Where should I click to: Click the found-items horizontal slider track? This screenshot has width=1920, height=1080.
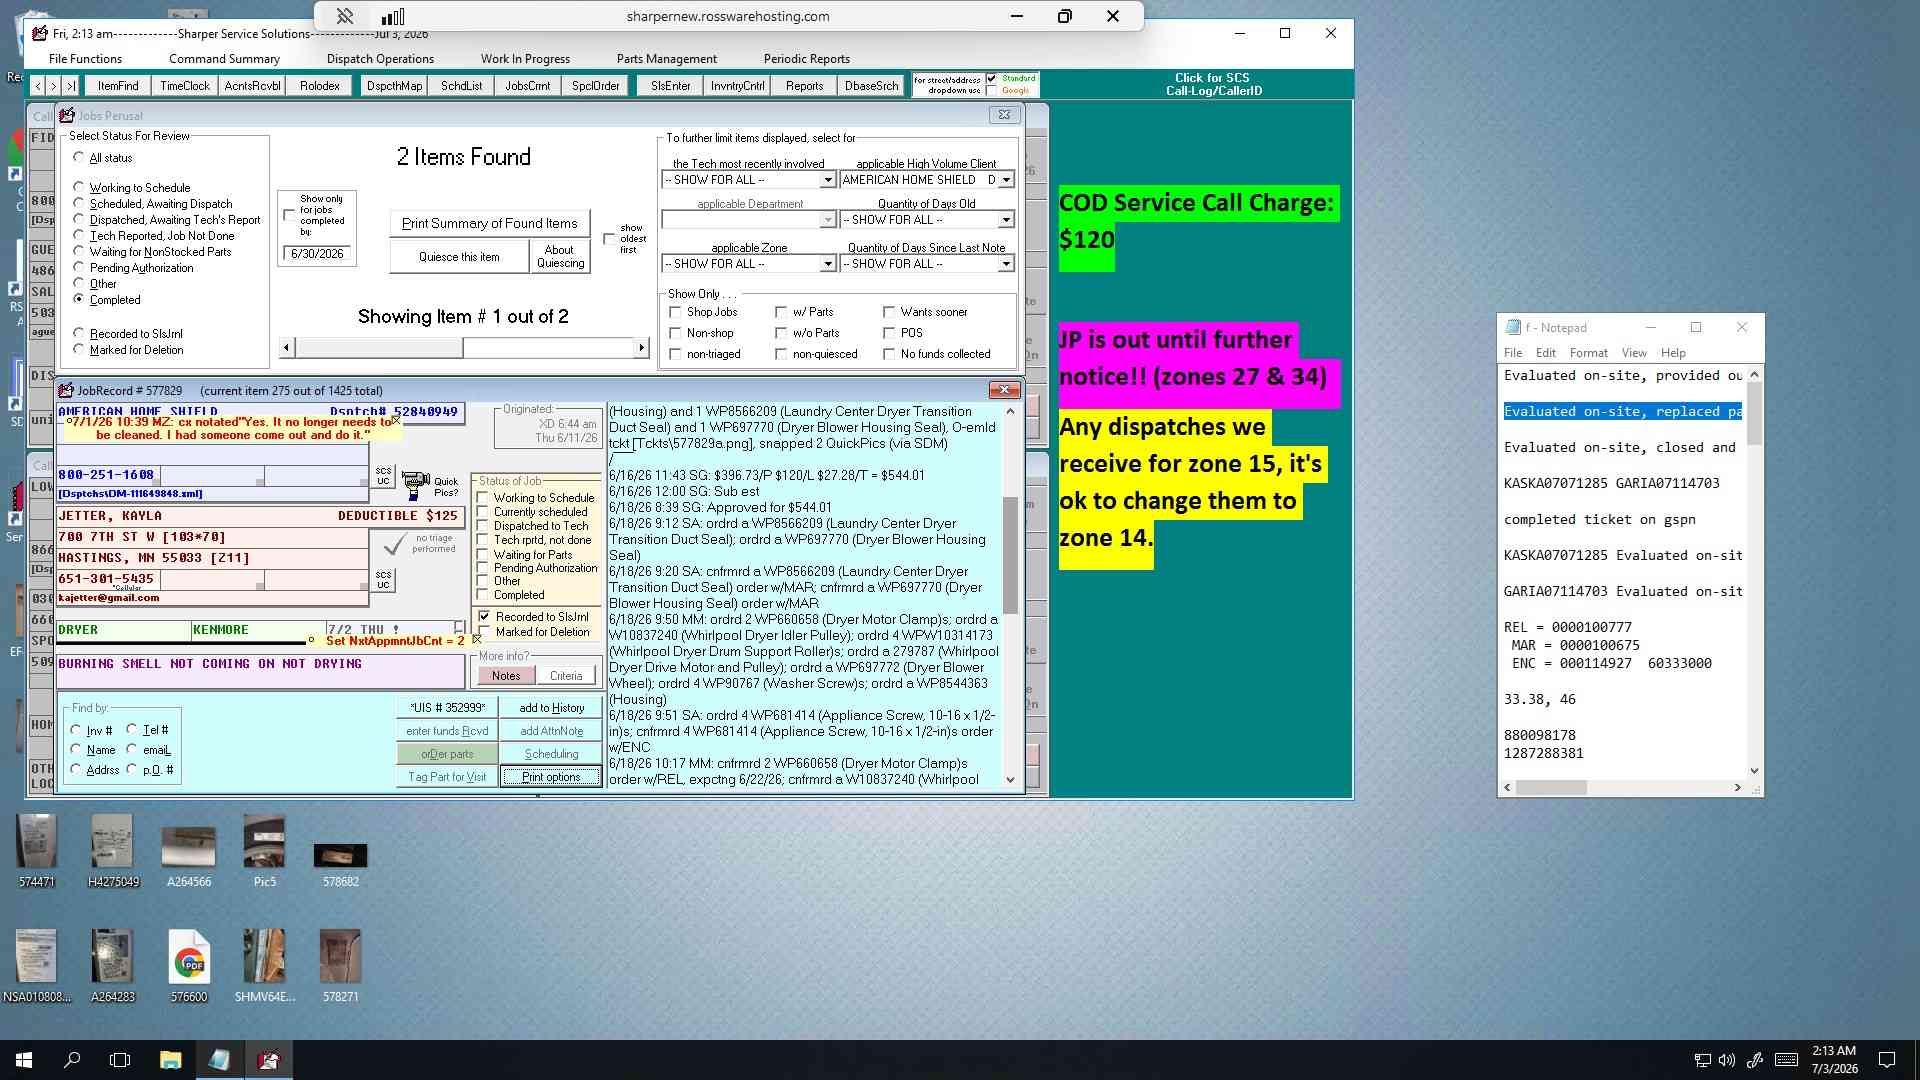click(463, 347)
